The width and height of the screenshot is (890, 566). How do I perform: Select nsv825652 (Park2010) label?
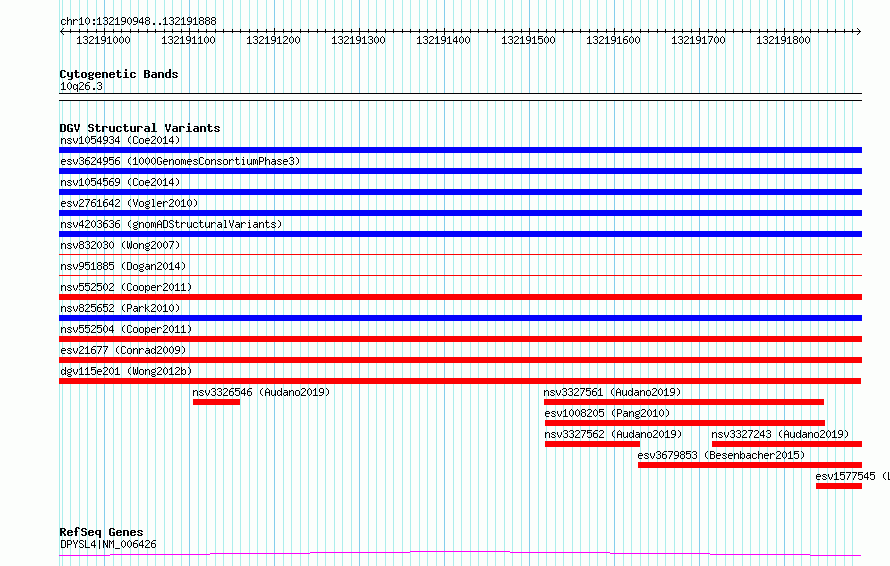(x=120, y=308)
